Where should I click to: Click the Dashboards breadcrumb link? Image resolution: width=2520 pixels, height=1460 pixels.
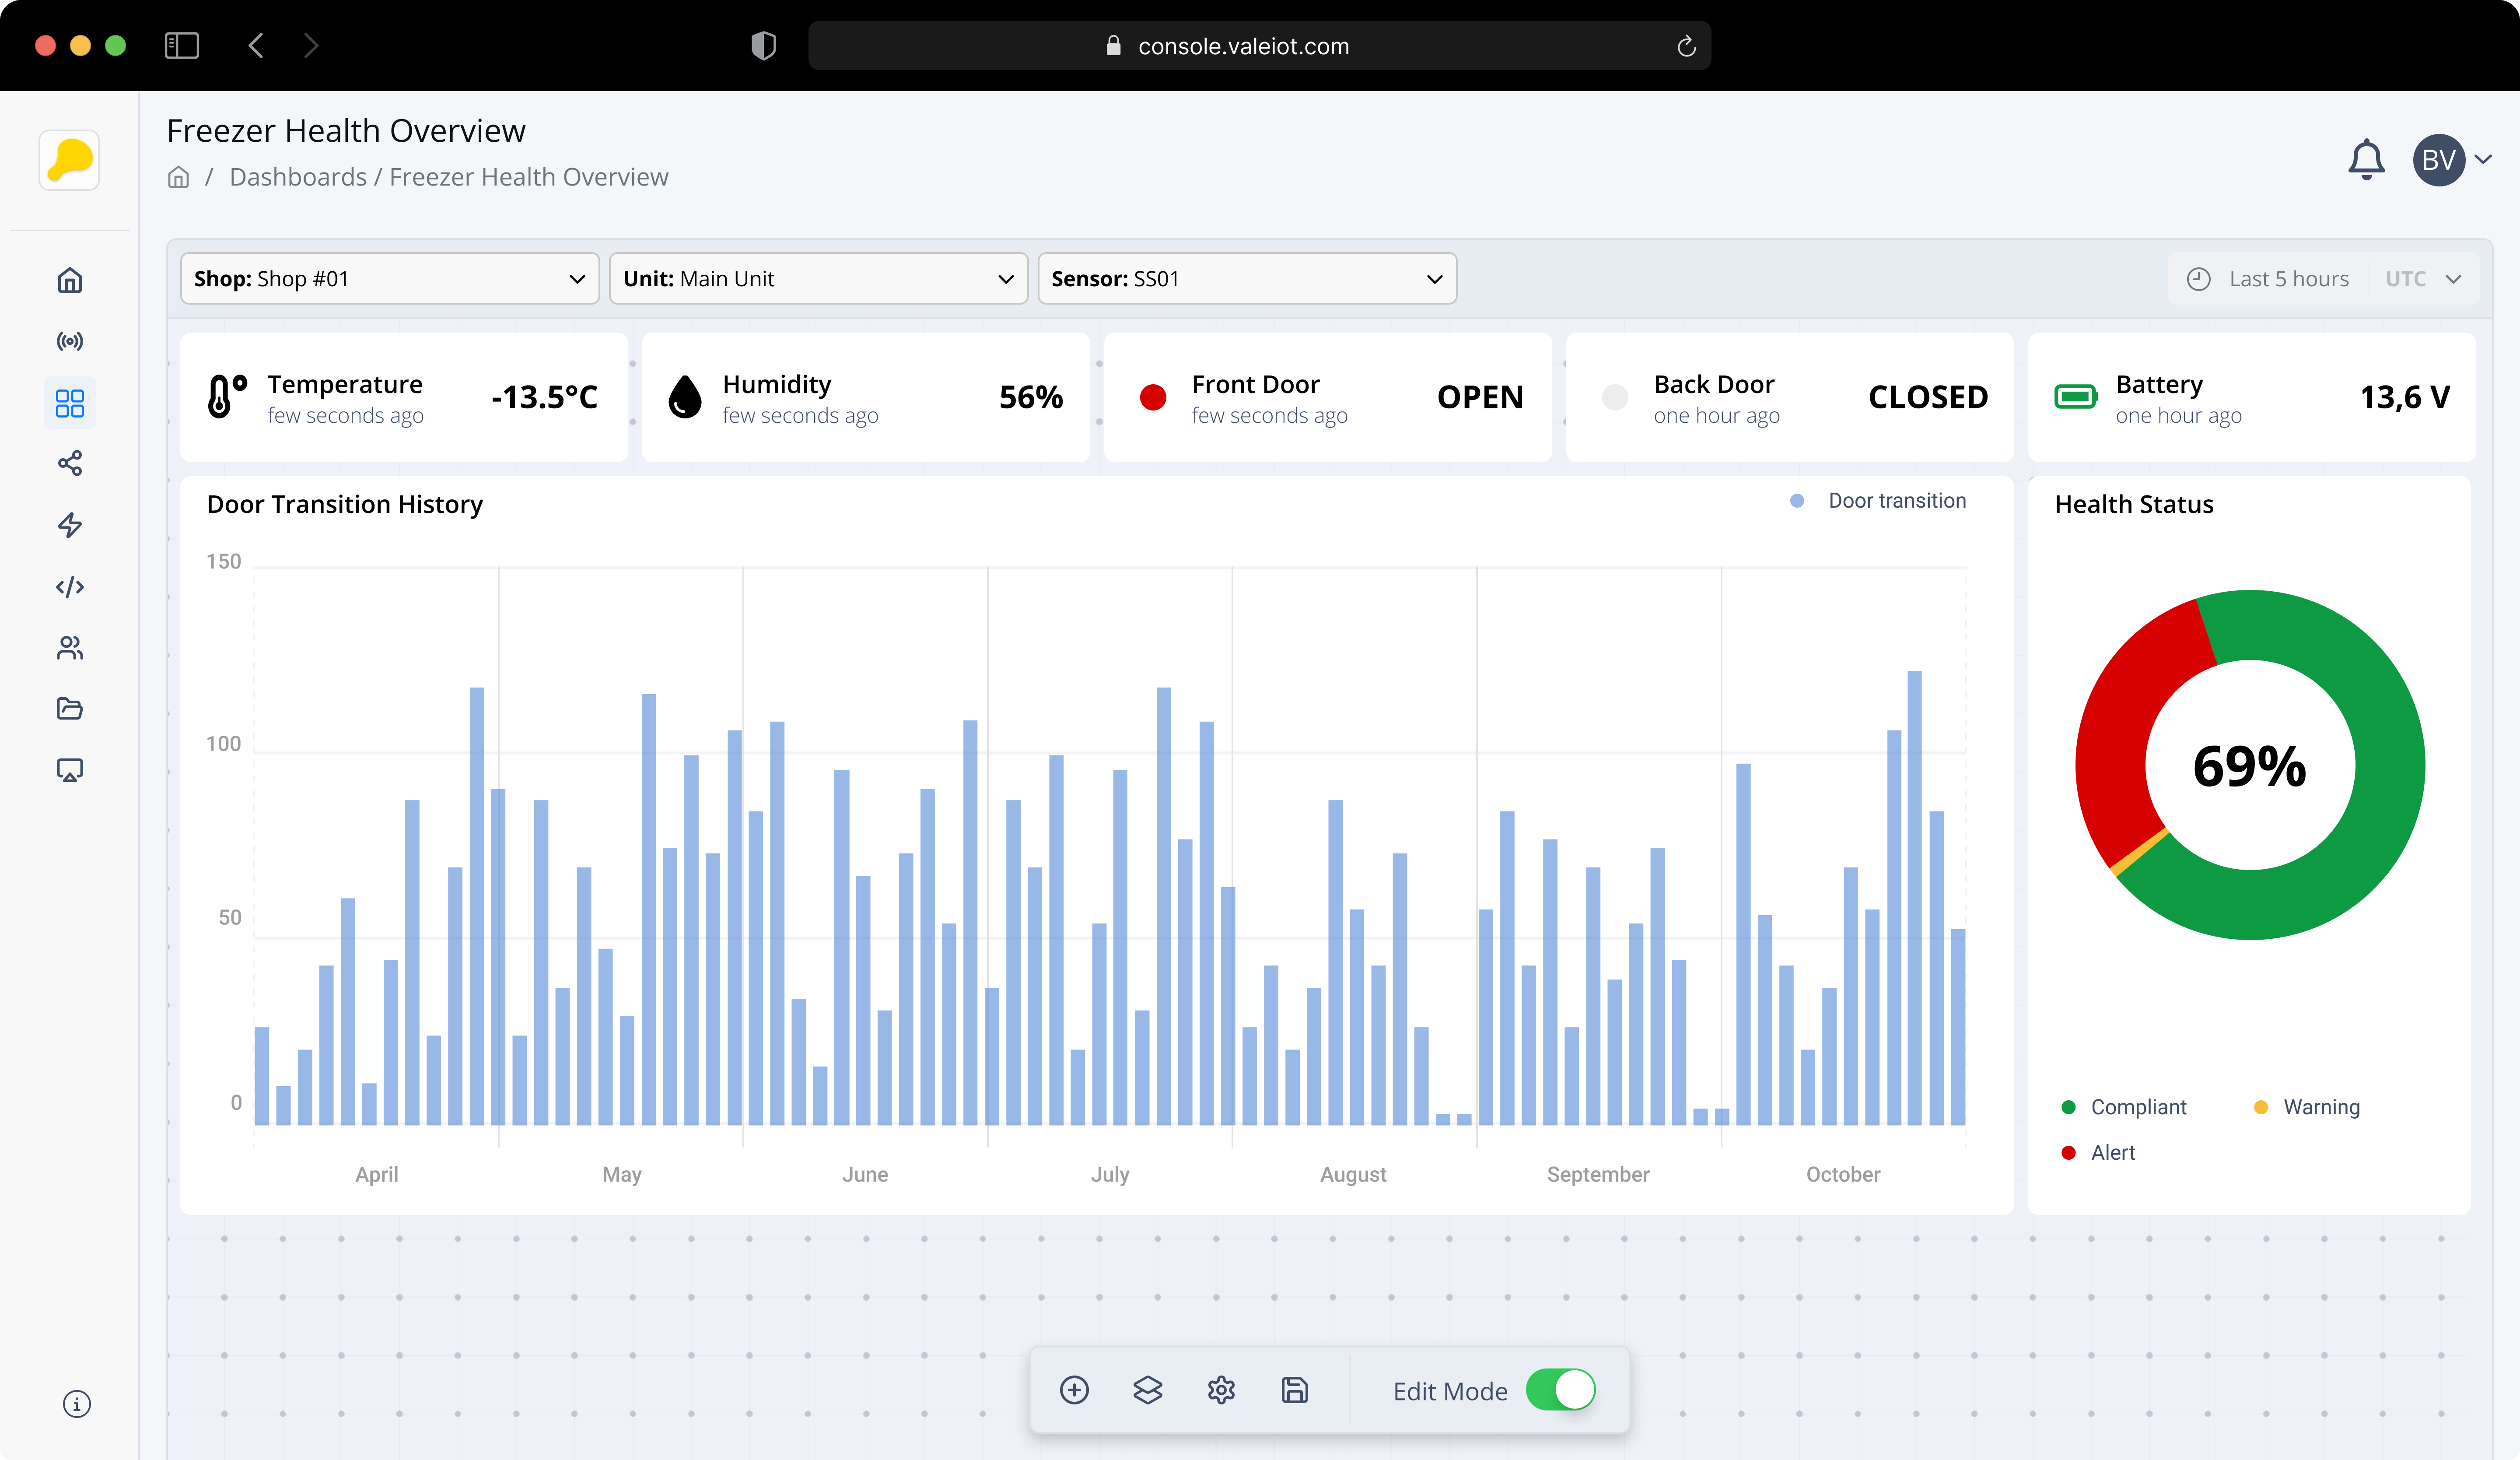pyautogui.click(x=298, y=177)
